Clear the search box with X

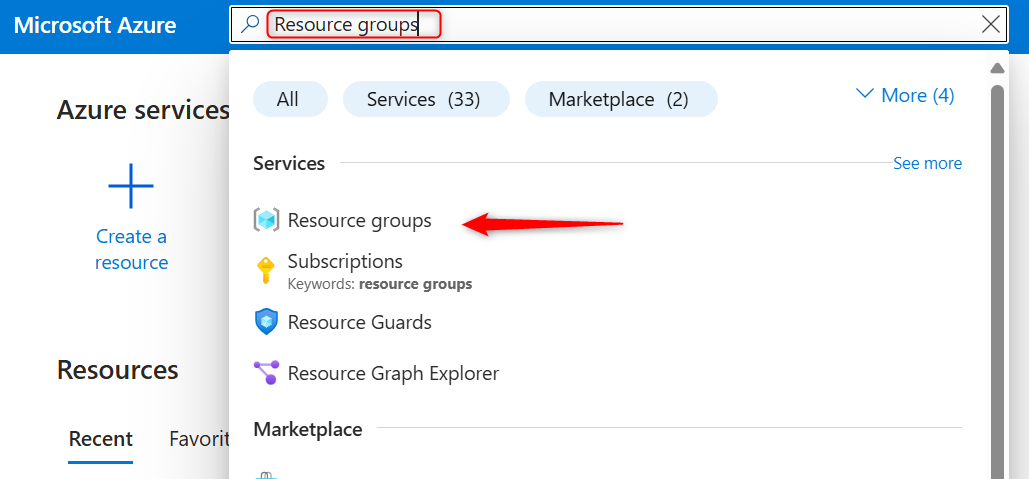[991, 25]
